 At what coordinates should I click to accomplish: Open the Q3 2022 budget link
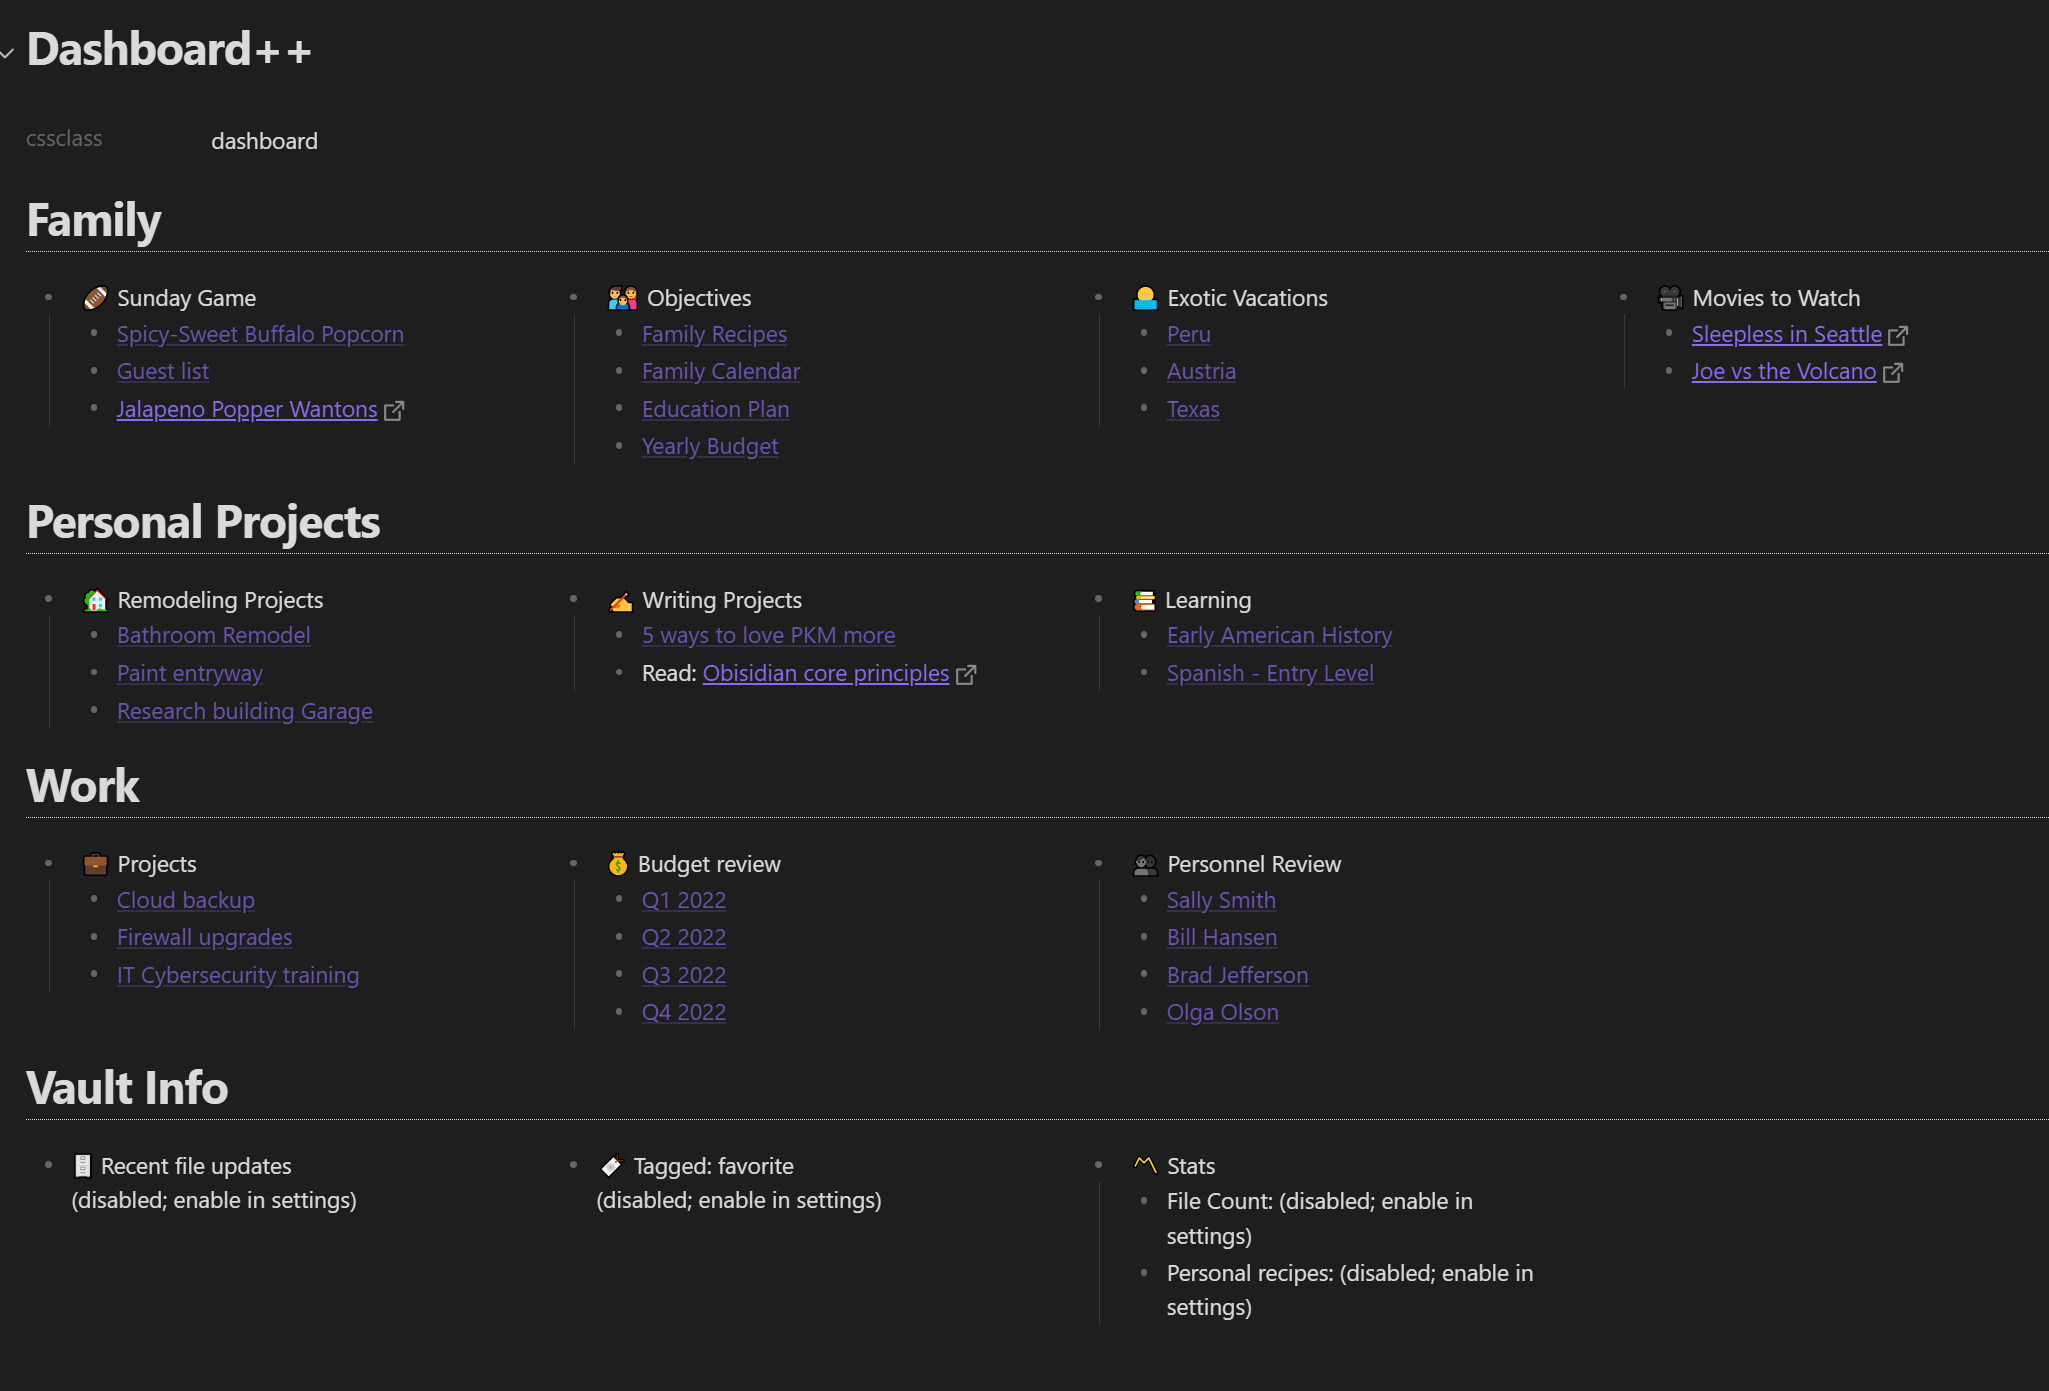683,975
